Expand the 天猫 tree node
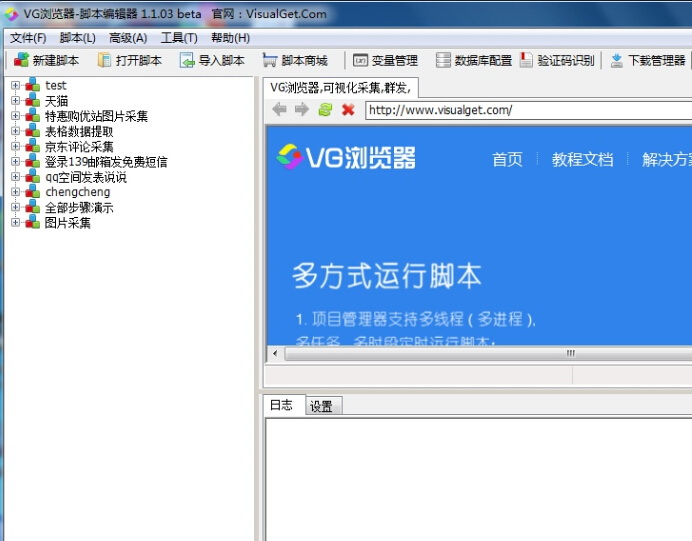Screen dimensions: 692x541 click(15, 101)
